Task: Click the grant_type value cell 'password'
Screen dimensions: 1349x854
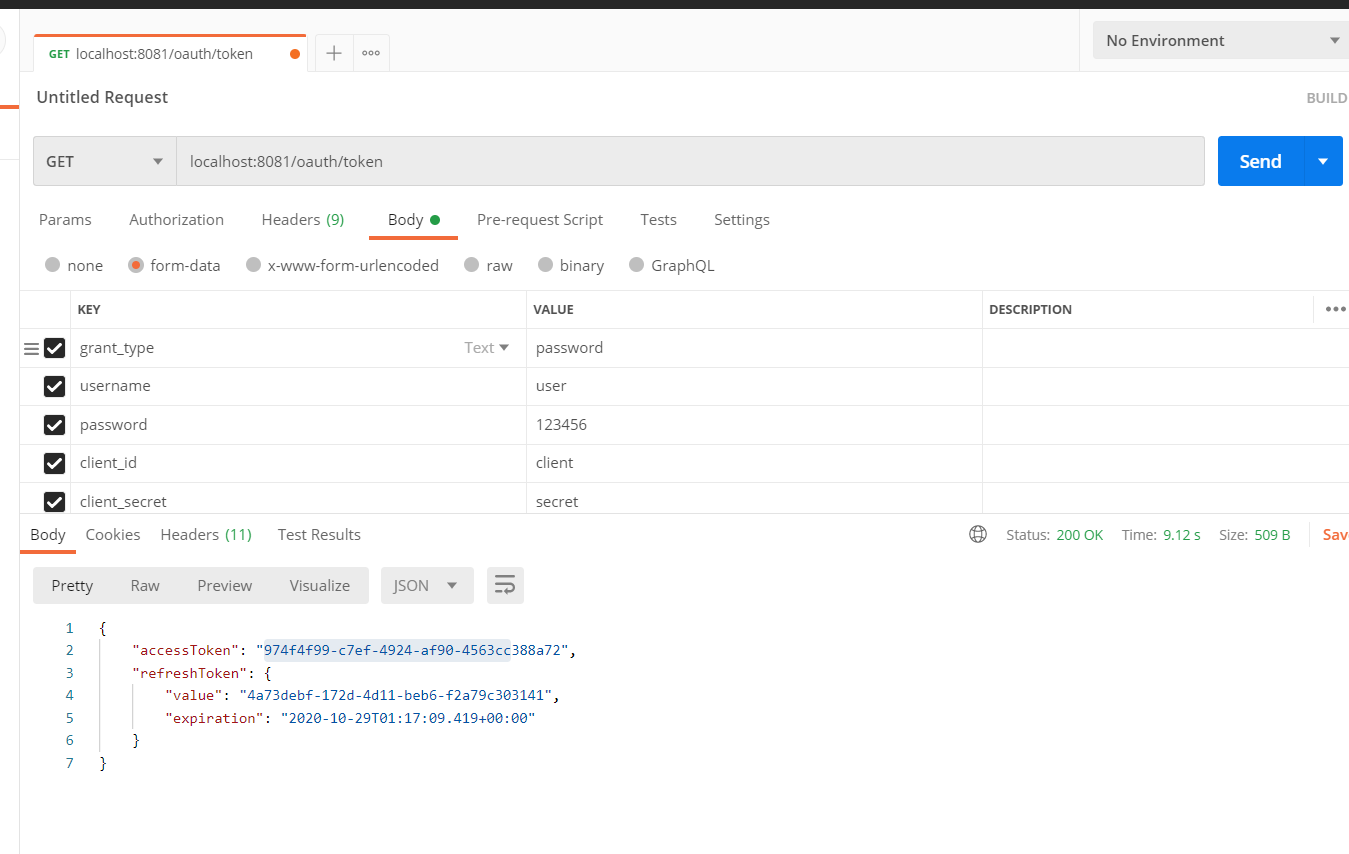Action: [754, 348]
